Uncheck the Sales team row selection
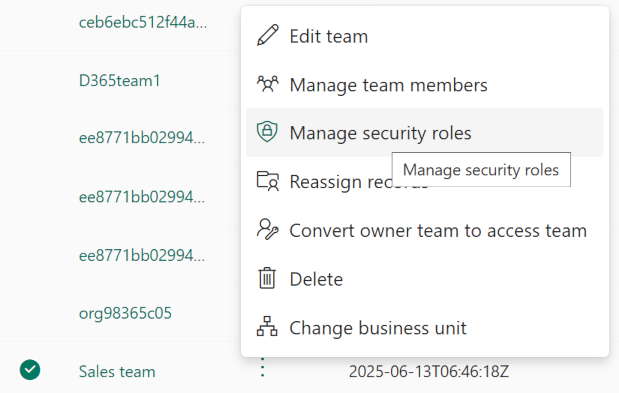The width and height of the screenshot is (619, 393). coord(30,370)
